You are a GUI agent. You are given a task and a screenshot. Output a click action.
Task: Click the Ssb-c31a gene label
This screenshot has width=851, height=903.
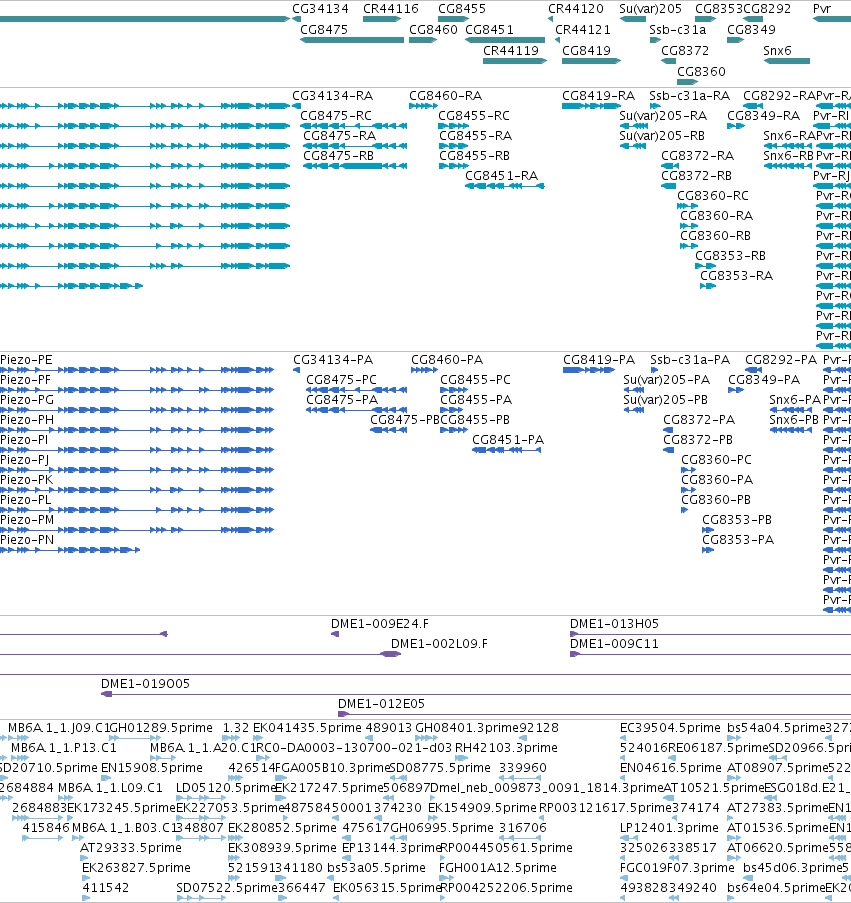coord(678,29)
